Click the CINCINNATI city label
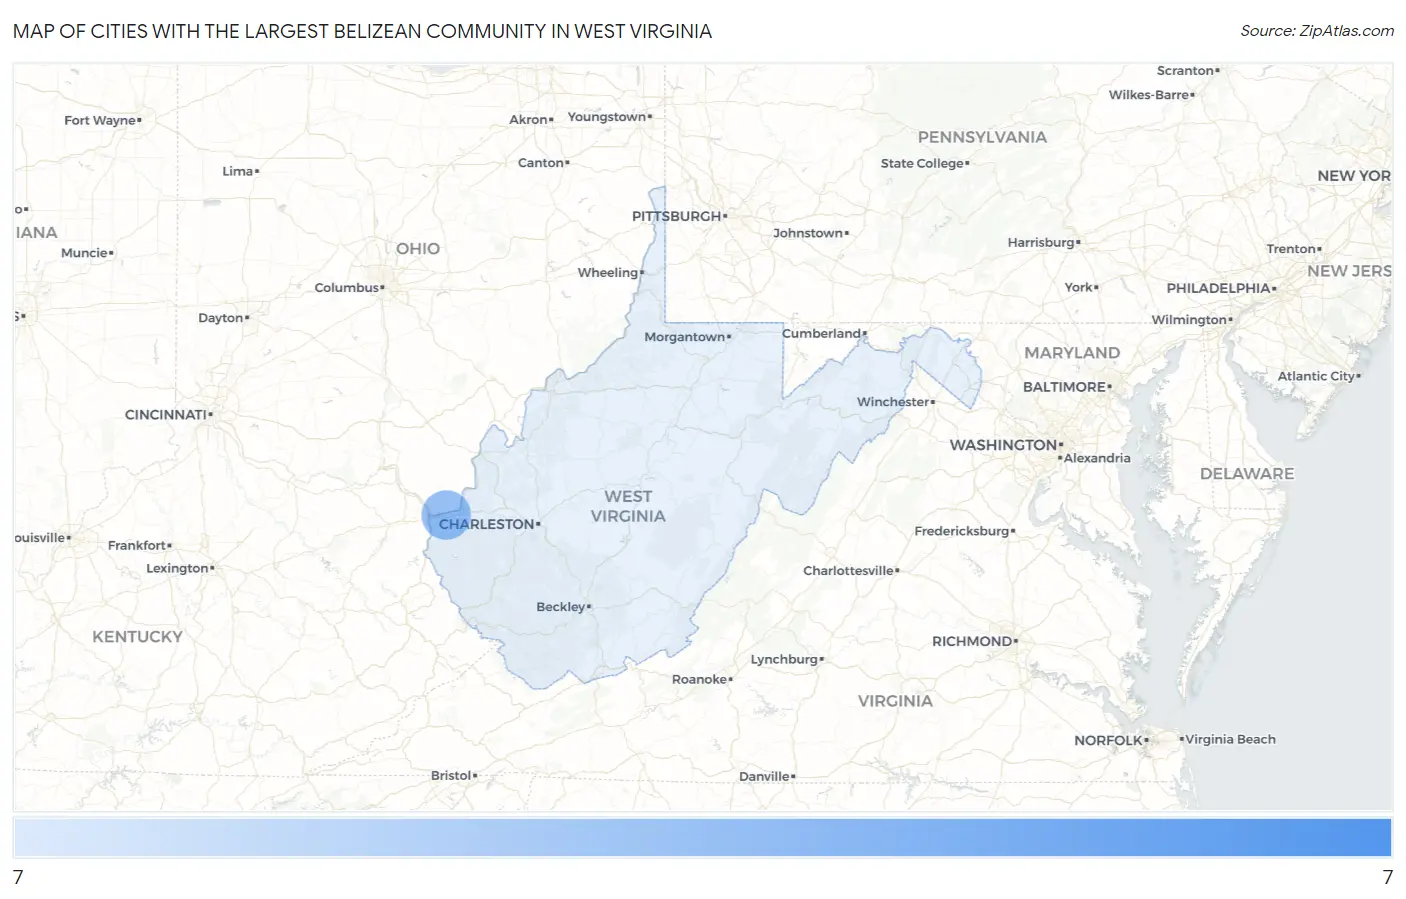The height and width of the screenshot is (899, 1406). 166,414
